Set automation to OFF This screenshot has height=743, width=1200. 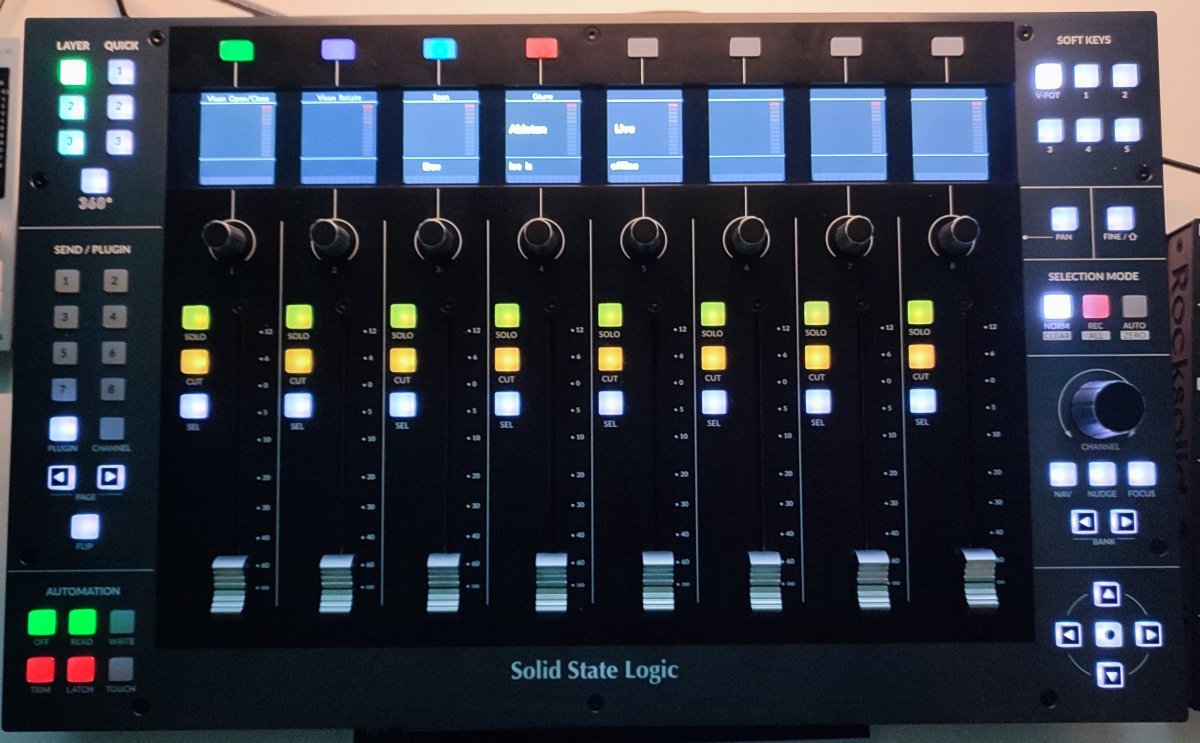pyautogui.click(x=42, y=622)
